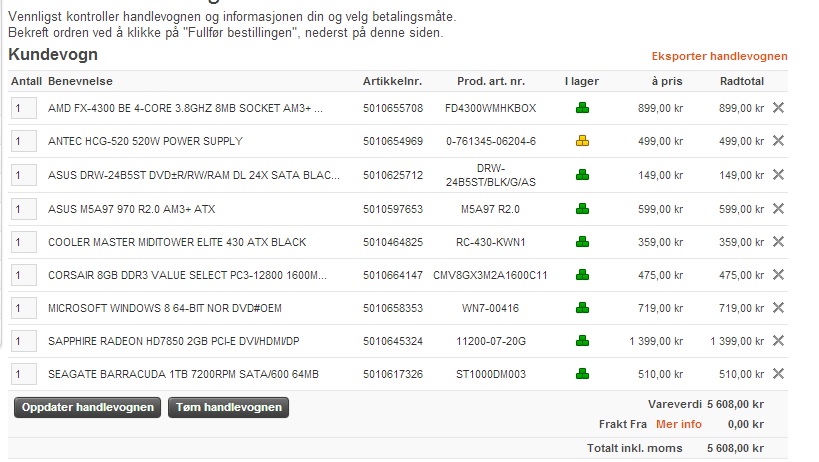This screenshot has width=819, height=462.
Task: Click stock icon for SAPPHIRE RADEON
Action: (x=582, y=341)
